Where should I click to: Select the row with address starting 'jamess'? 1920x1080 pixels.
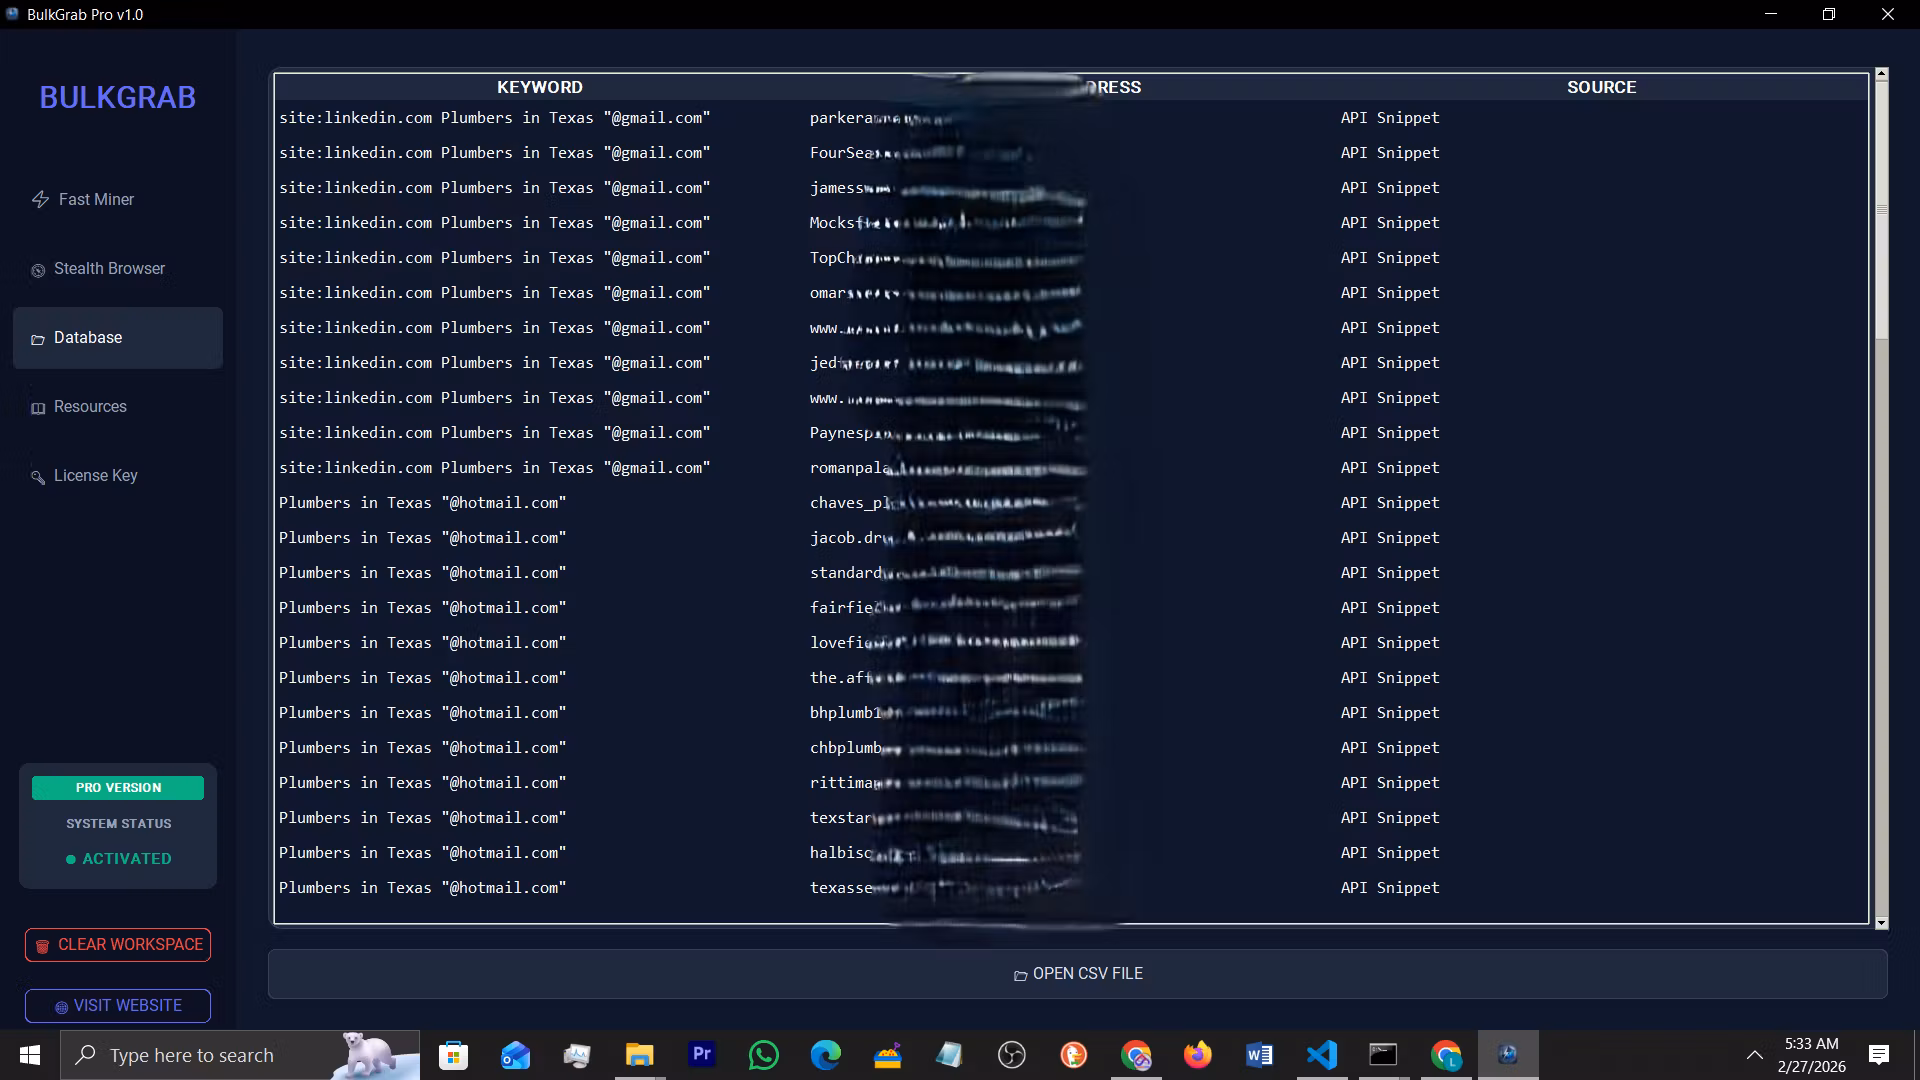[x=1071, y=188]
